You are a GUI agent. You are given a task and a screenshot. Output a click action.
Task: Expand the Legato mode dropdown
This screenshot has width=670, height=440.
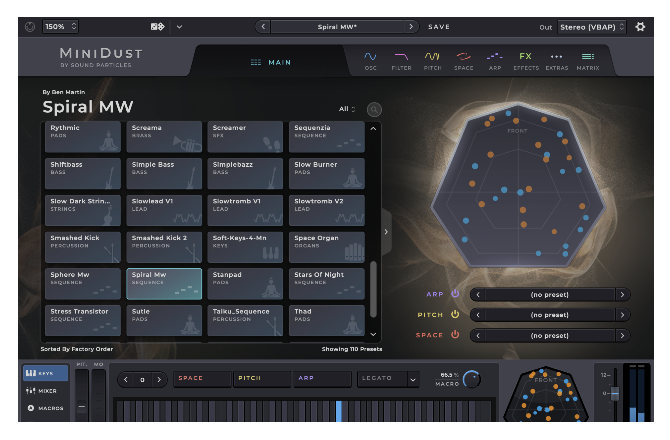(388, 379)
